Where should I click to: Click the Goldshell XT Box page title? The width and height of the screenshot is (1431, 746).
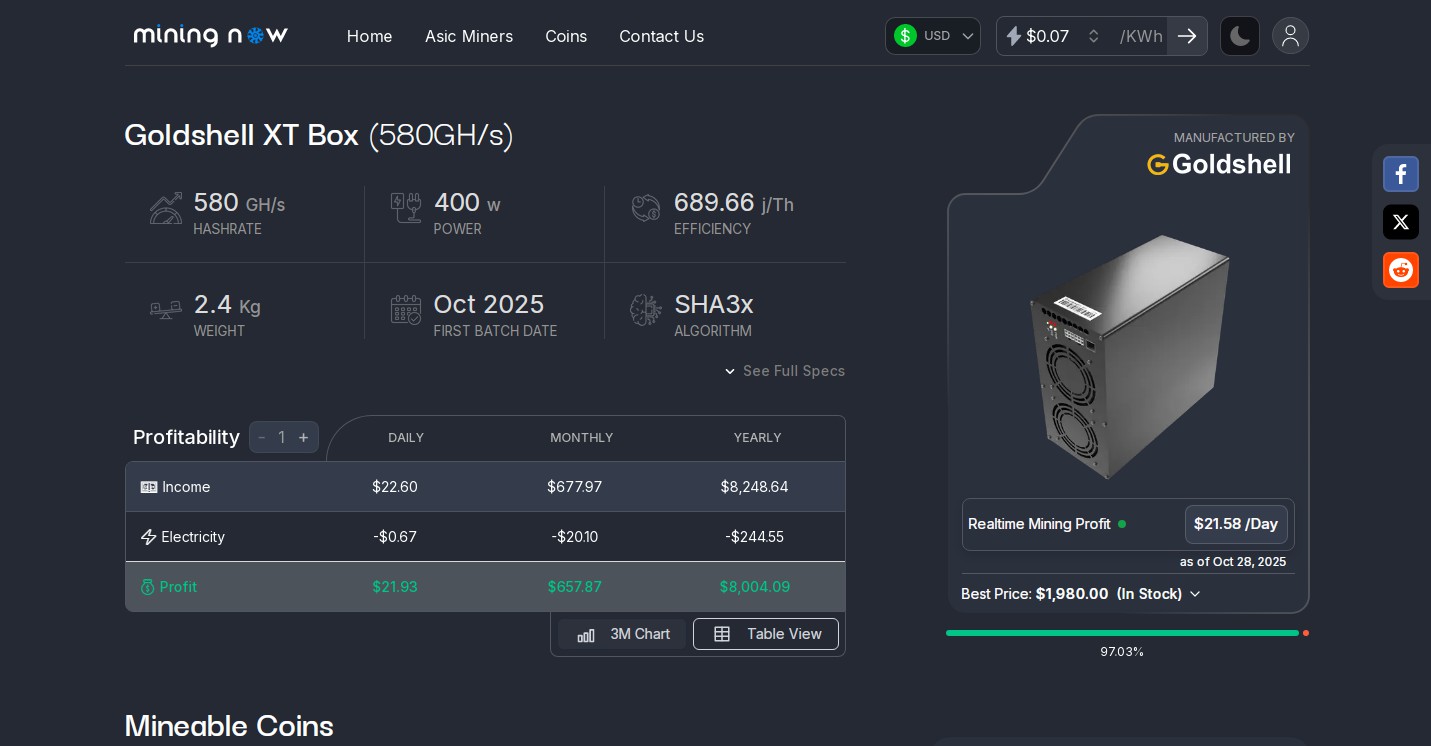pos(319,135)
